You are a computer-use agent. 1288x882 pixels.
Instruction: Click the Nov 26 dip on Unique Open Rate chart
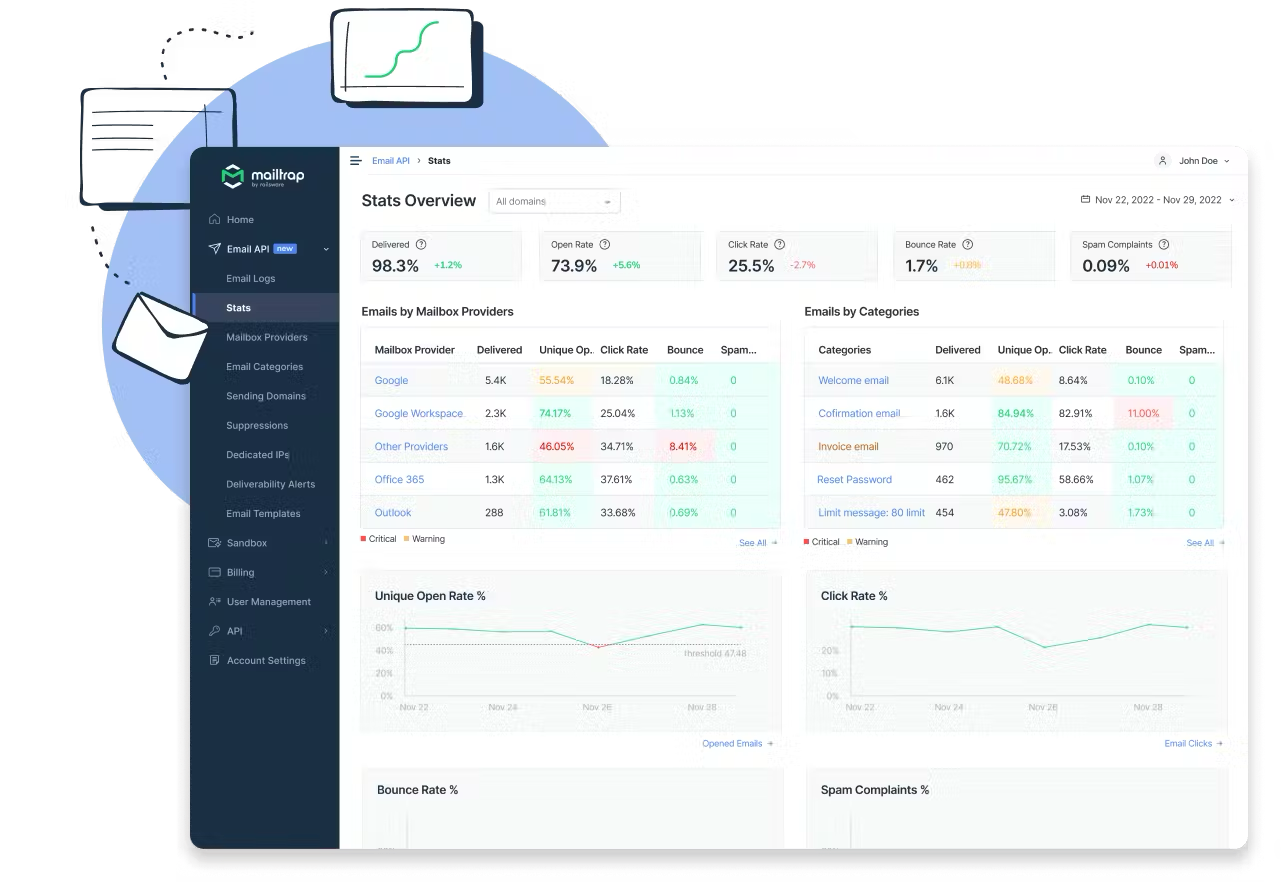tap(598, 647)
